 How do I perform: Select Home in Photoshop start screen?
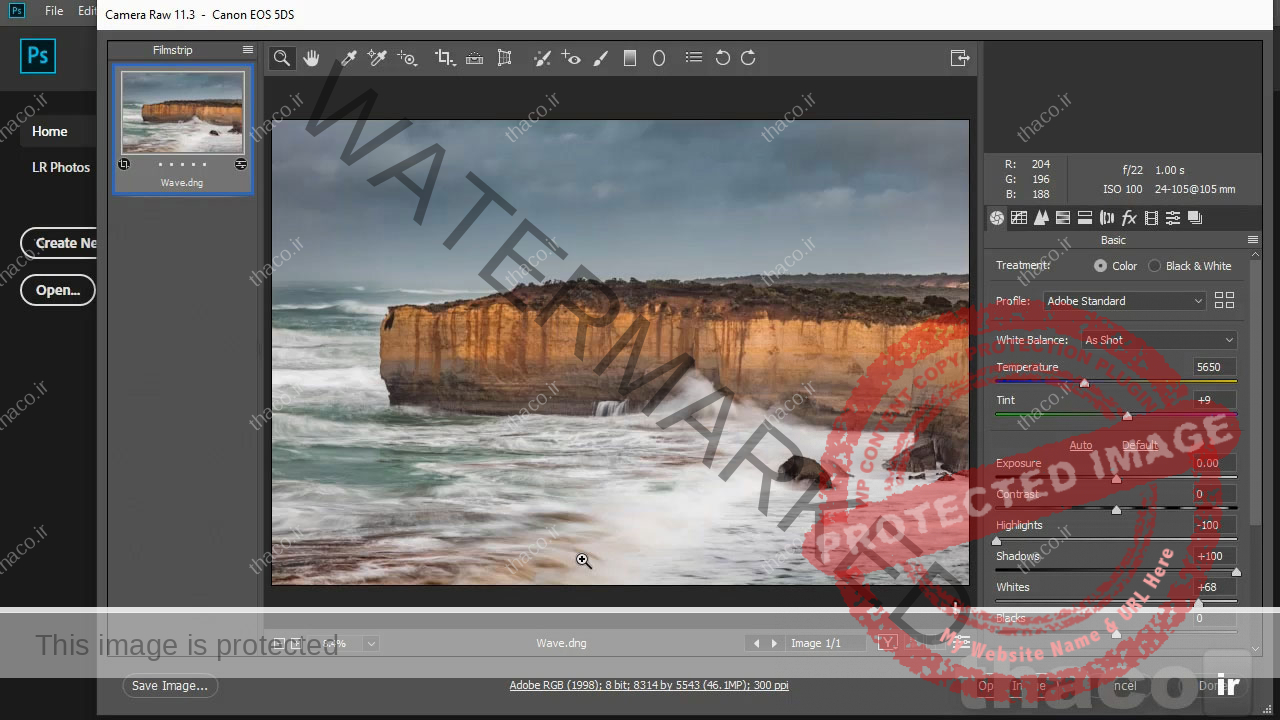click(x=50, y=131)
